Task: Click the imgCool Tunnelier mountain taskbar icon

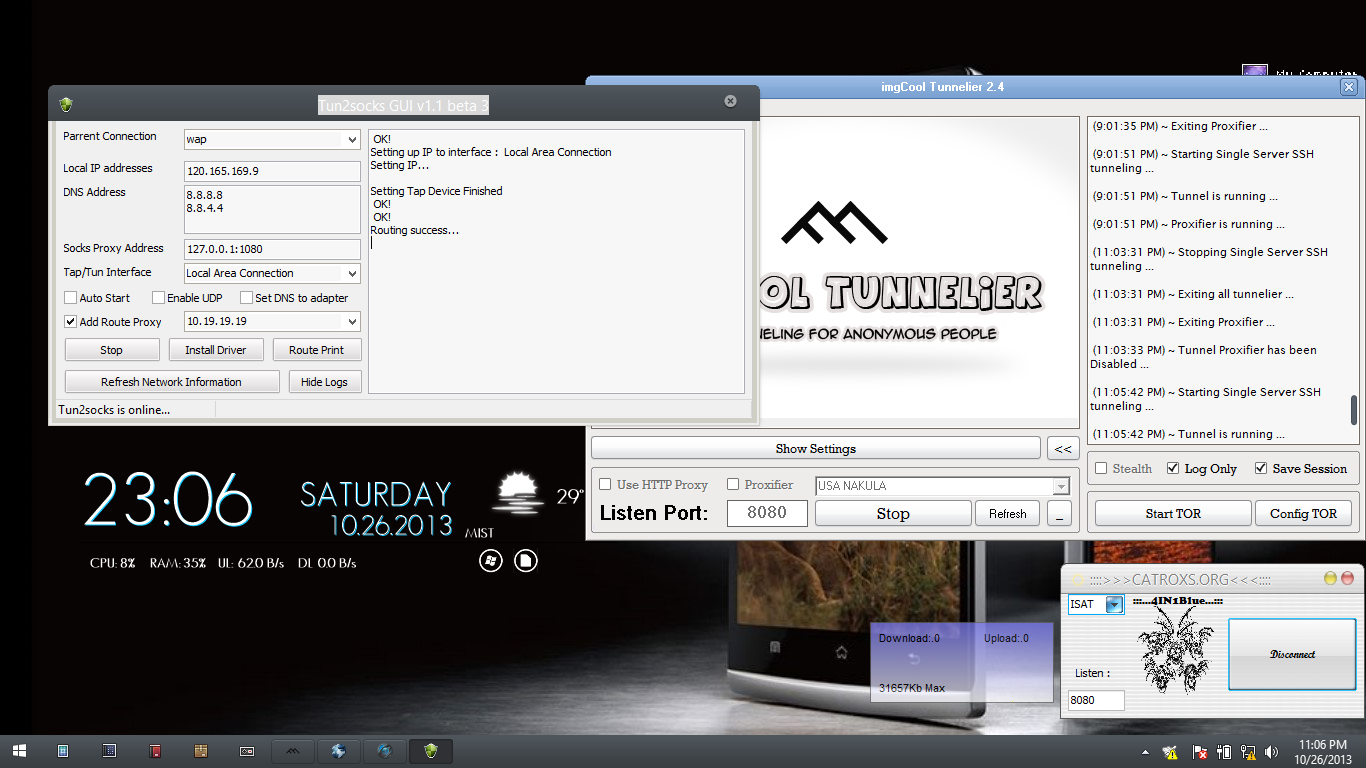Action: (293, 750)
